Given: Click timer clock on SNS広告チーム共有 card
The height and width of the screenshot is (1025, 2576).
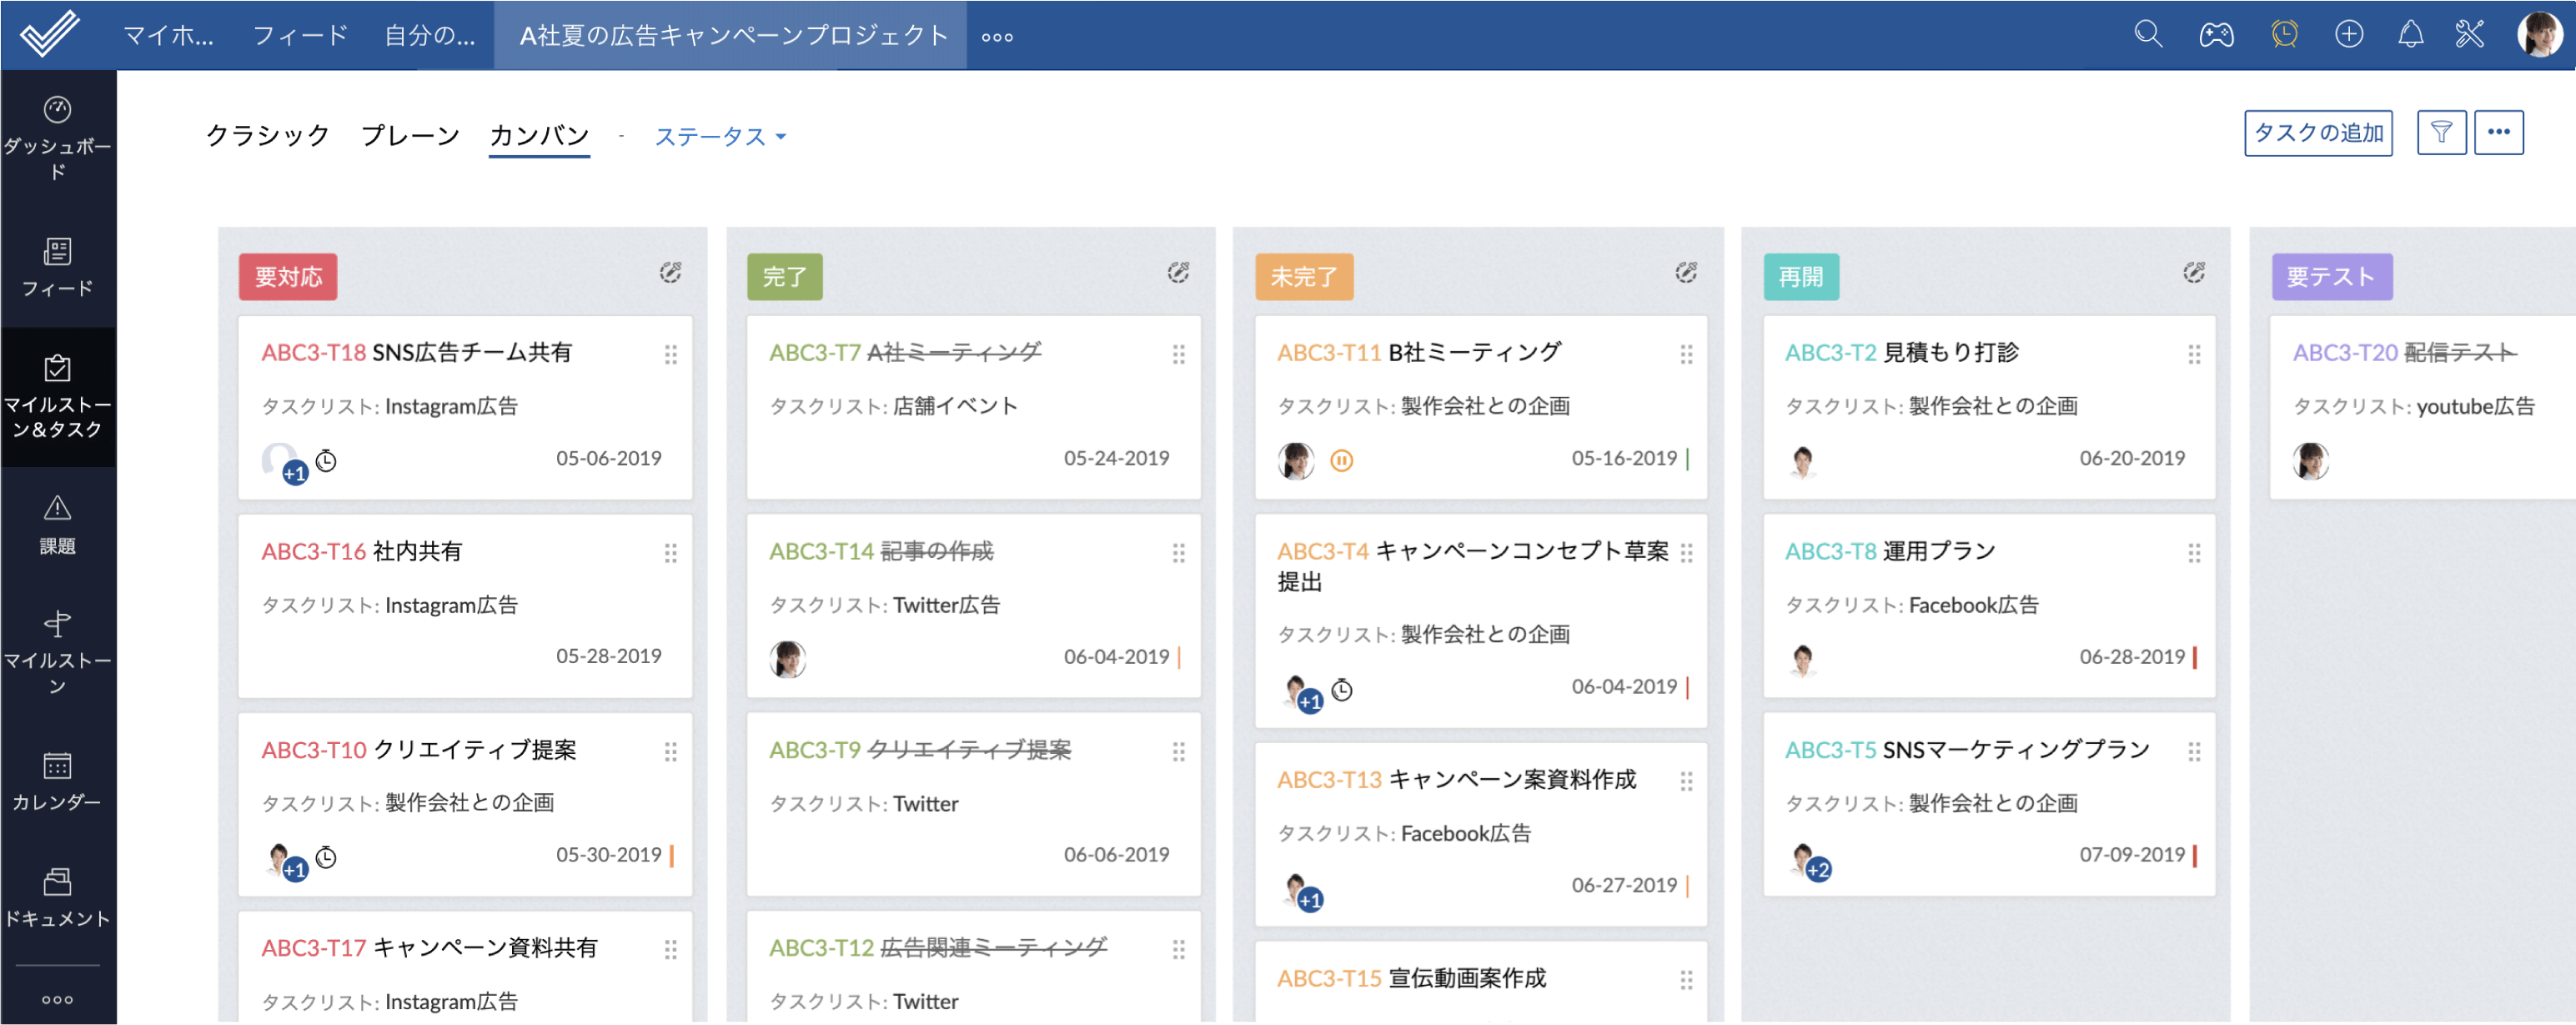Looking at the screenshot, I should (x=326, y=461).
